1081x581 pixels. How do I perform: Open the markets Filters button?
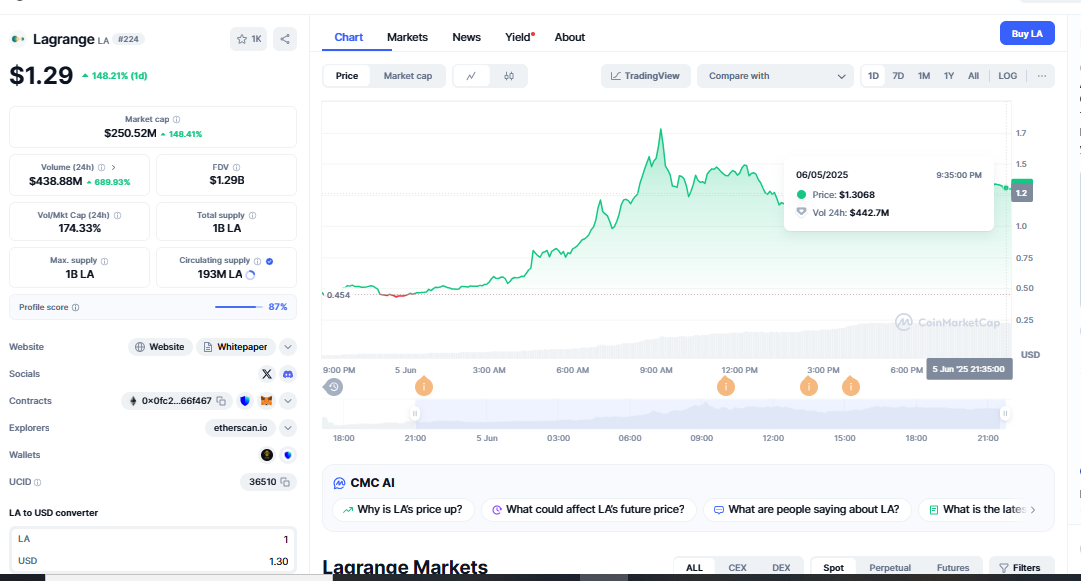(x=1021, y=568)
